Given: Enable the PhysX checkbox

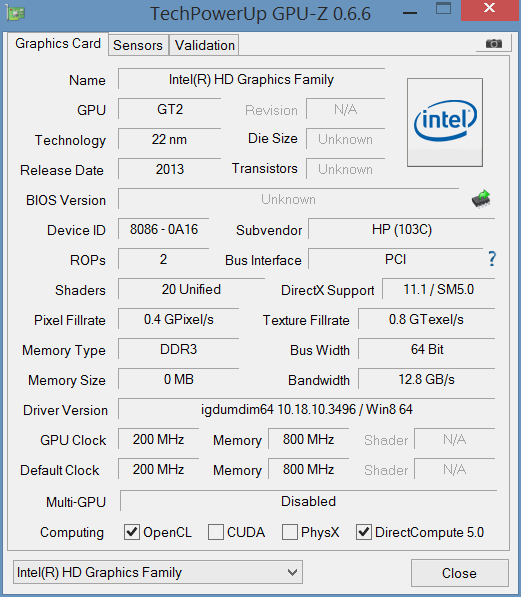Looking at the screenshot, I should 290,532.
